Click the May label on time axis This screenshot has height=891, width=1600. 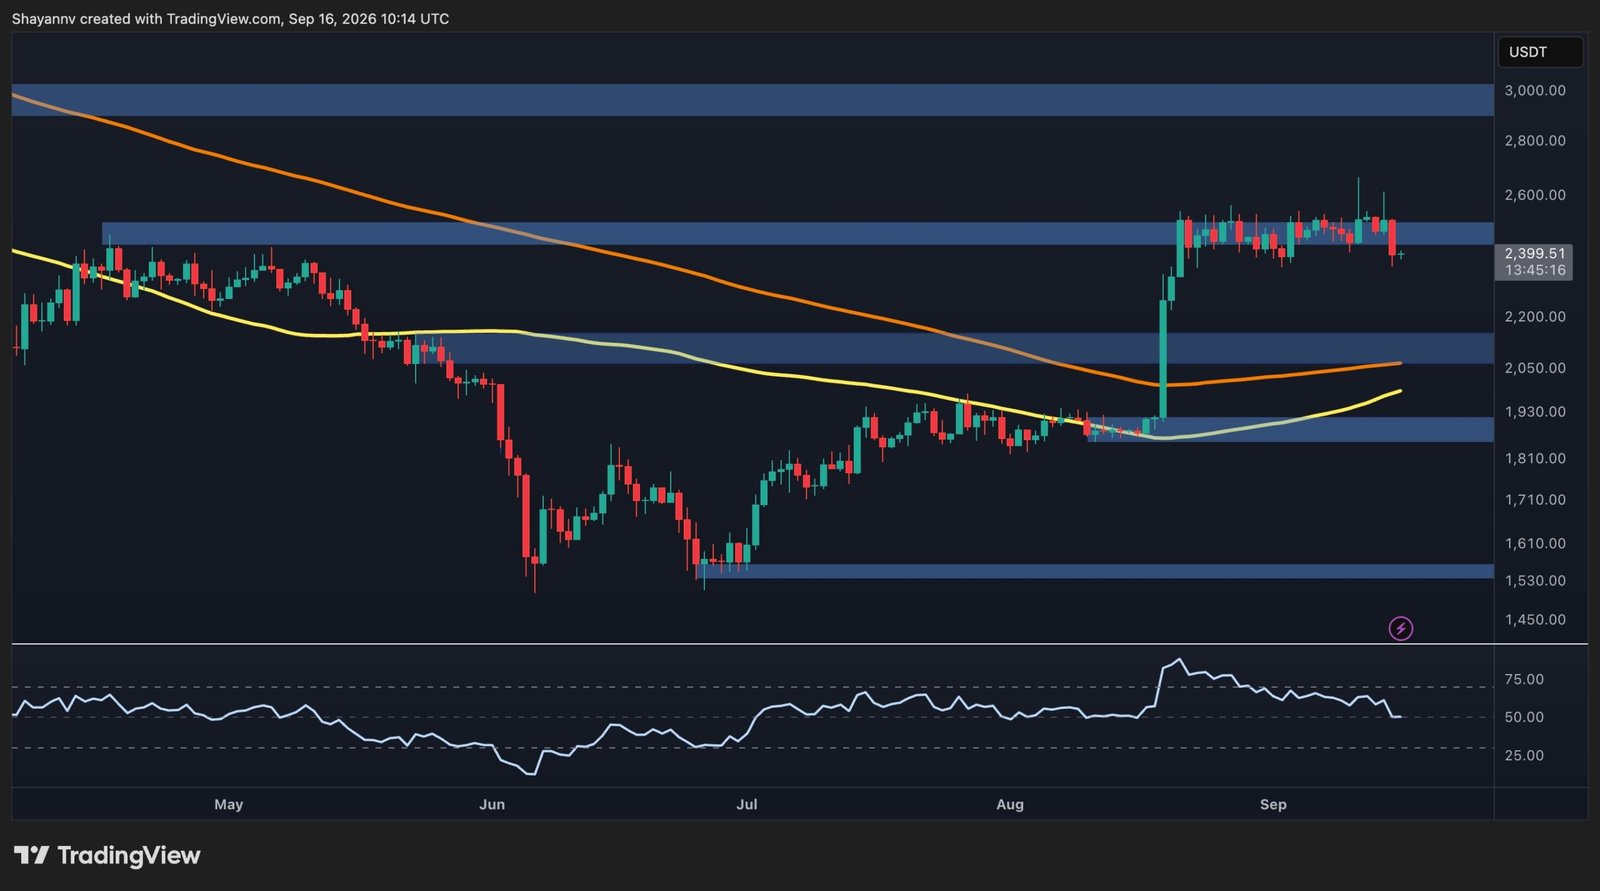click(228, 805)
